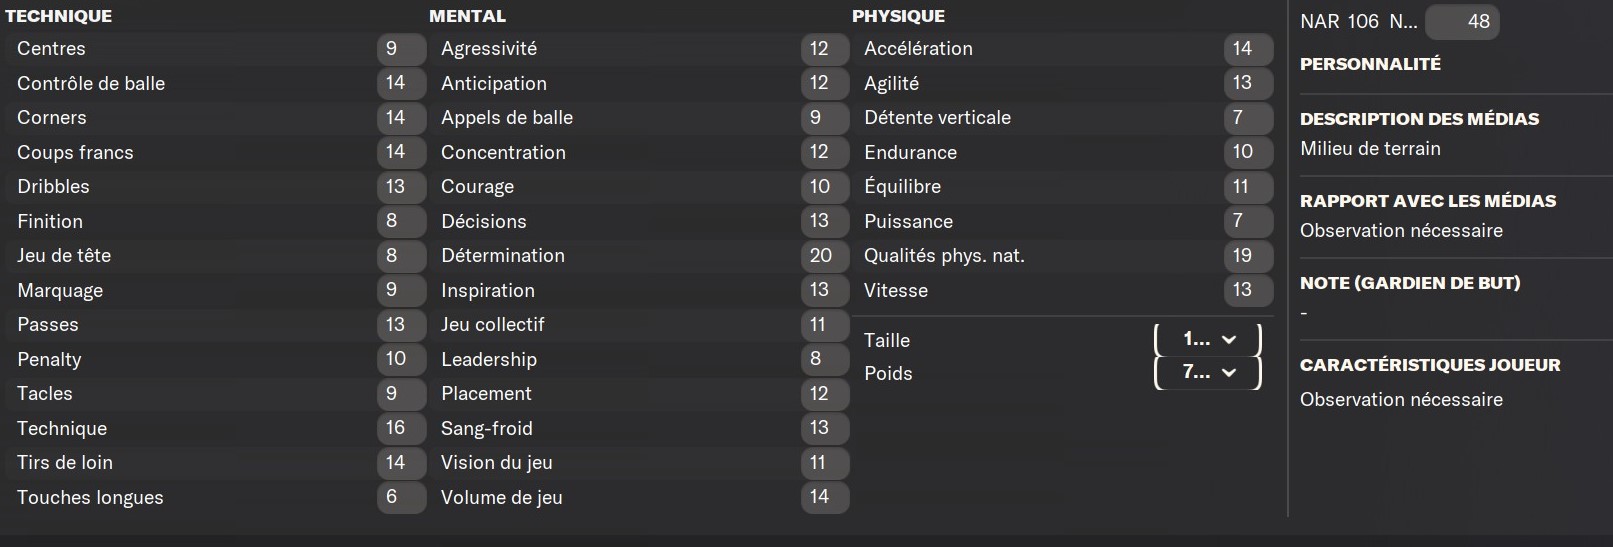Viewport: 1613px width, 547px height.
Task: Click the Vitesse value 13
Action: coord(1248,290)
